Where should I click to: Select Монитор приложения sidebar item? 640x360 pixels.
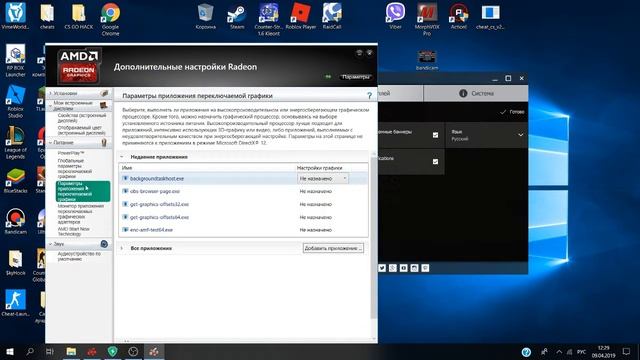click(81, 214)
